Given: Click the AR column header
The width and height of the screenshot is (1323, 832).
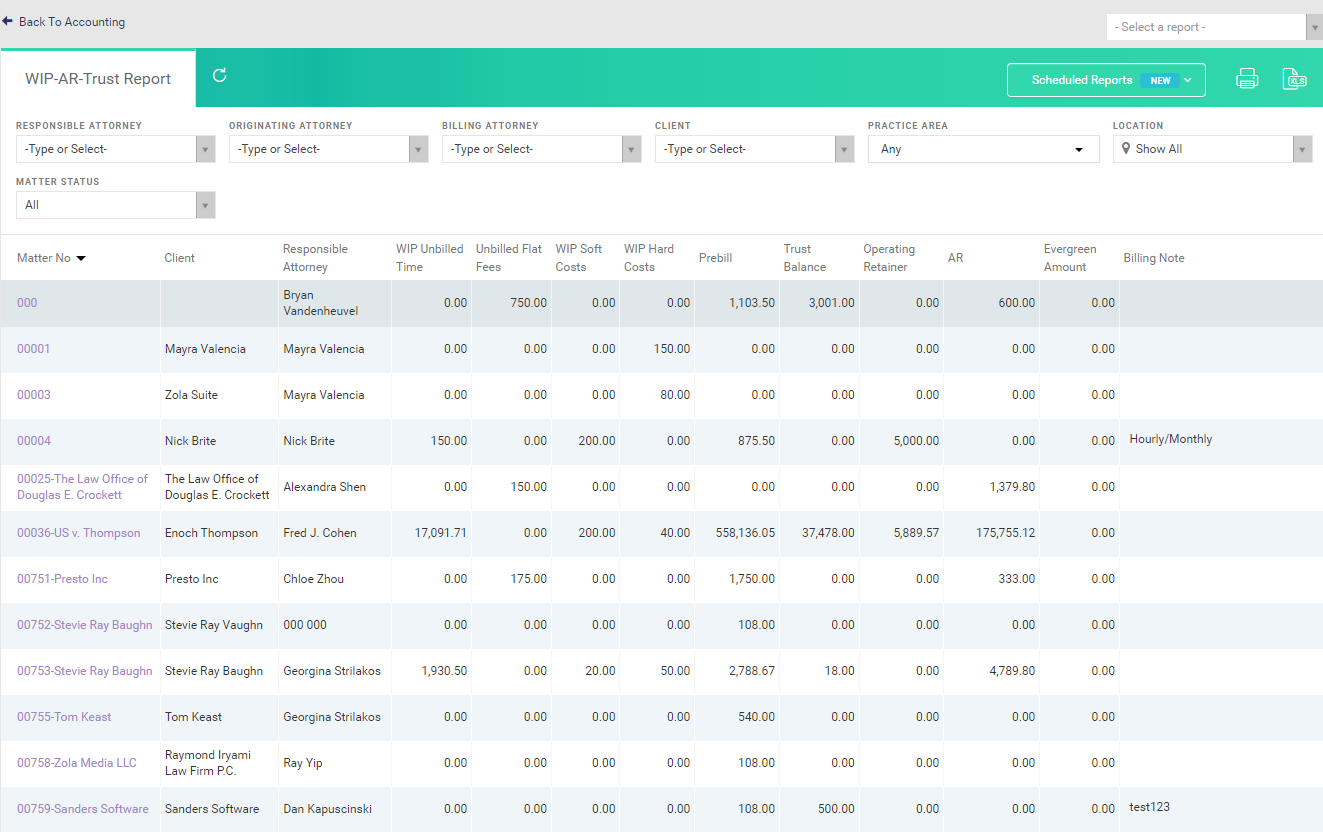Looking at the screenshot, I should [x=956, y=258].
